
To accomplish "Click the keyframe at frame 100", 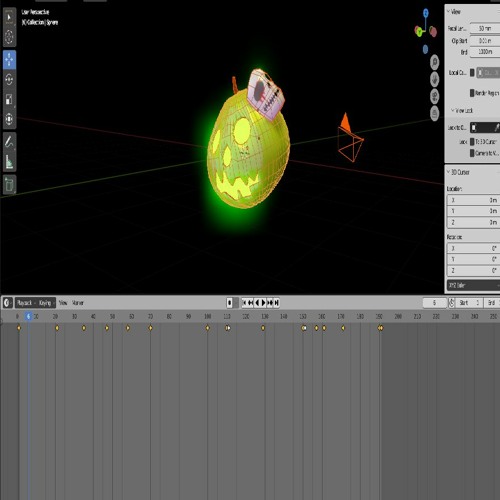I will 207,328.
